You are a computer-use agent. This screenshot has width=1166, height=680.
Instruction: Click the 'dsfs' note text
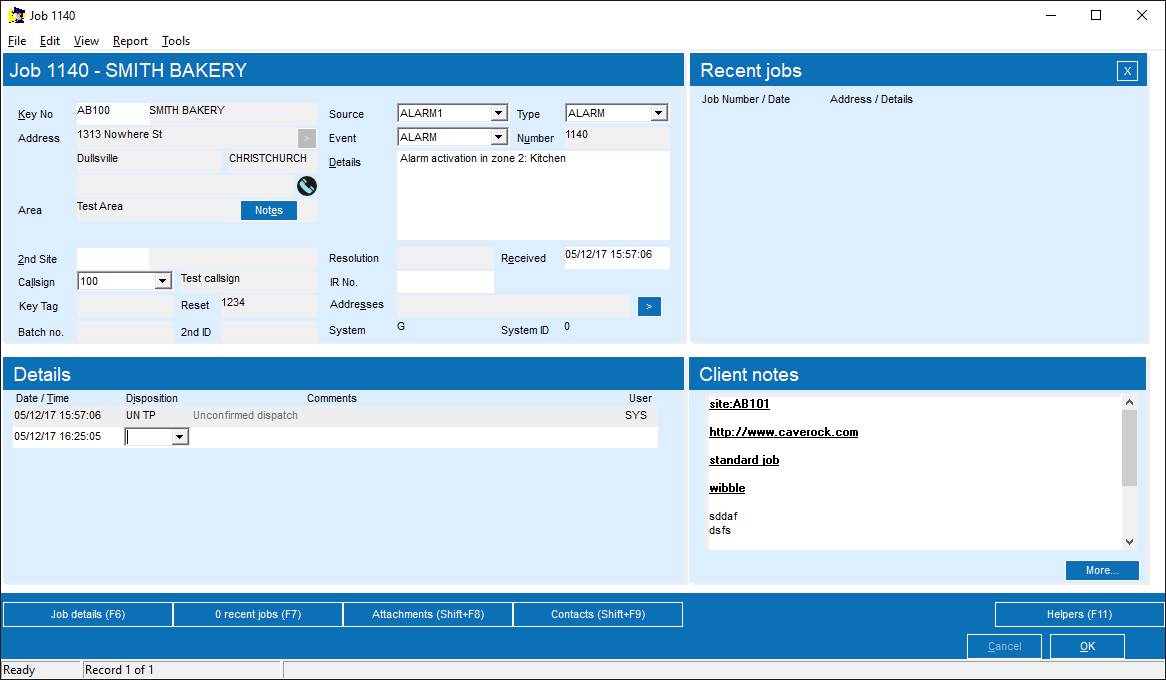pyautogui.click(x=720, y=530)
